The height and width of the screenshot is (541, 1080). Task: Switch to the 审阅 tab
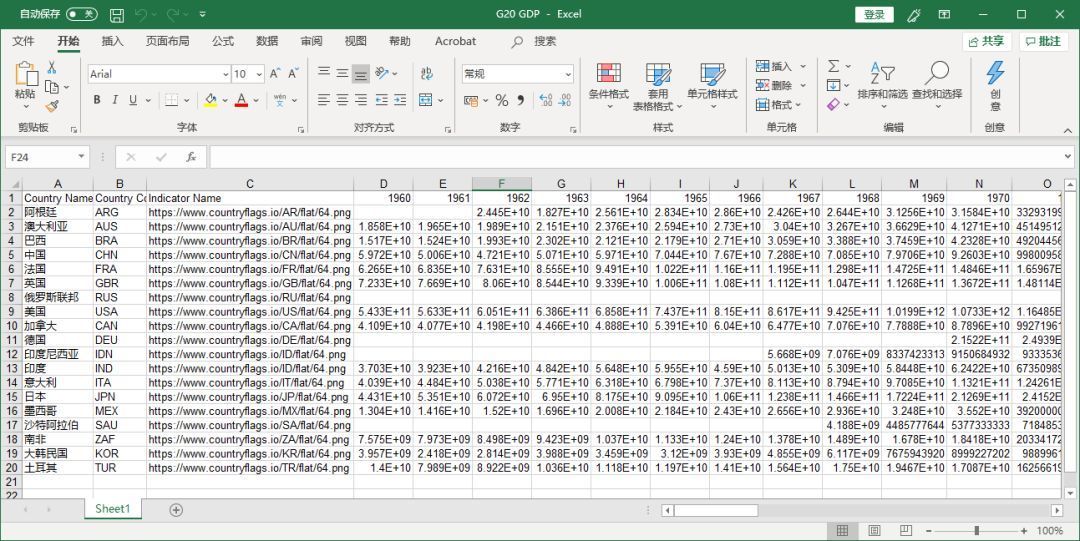click(x=311, y=41)
